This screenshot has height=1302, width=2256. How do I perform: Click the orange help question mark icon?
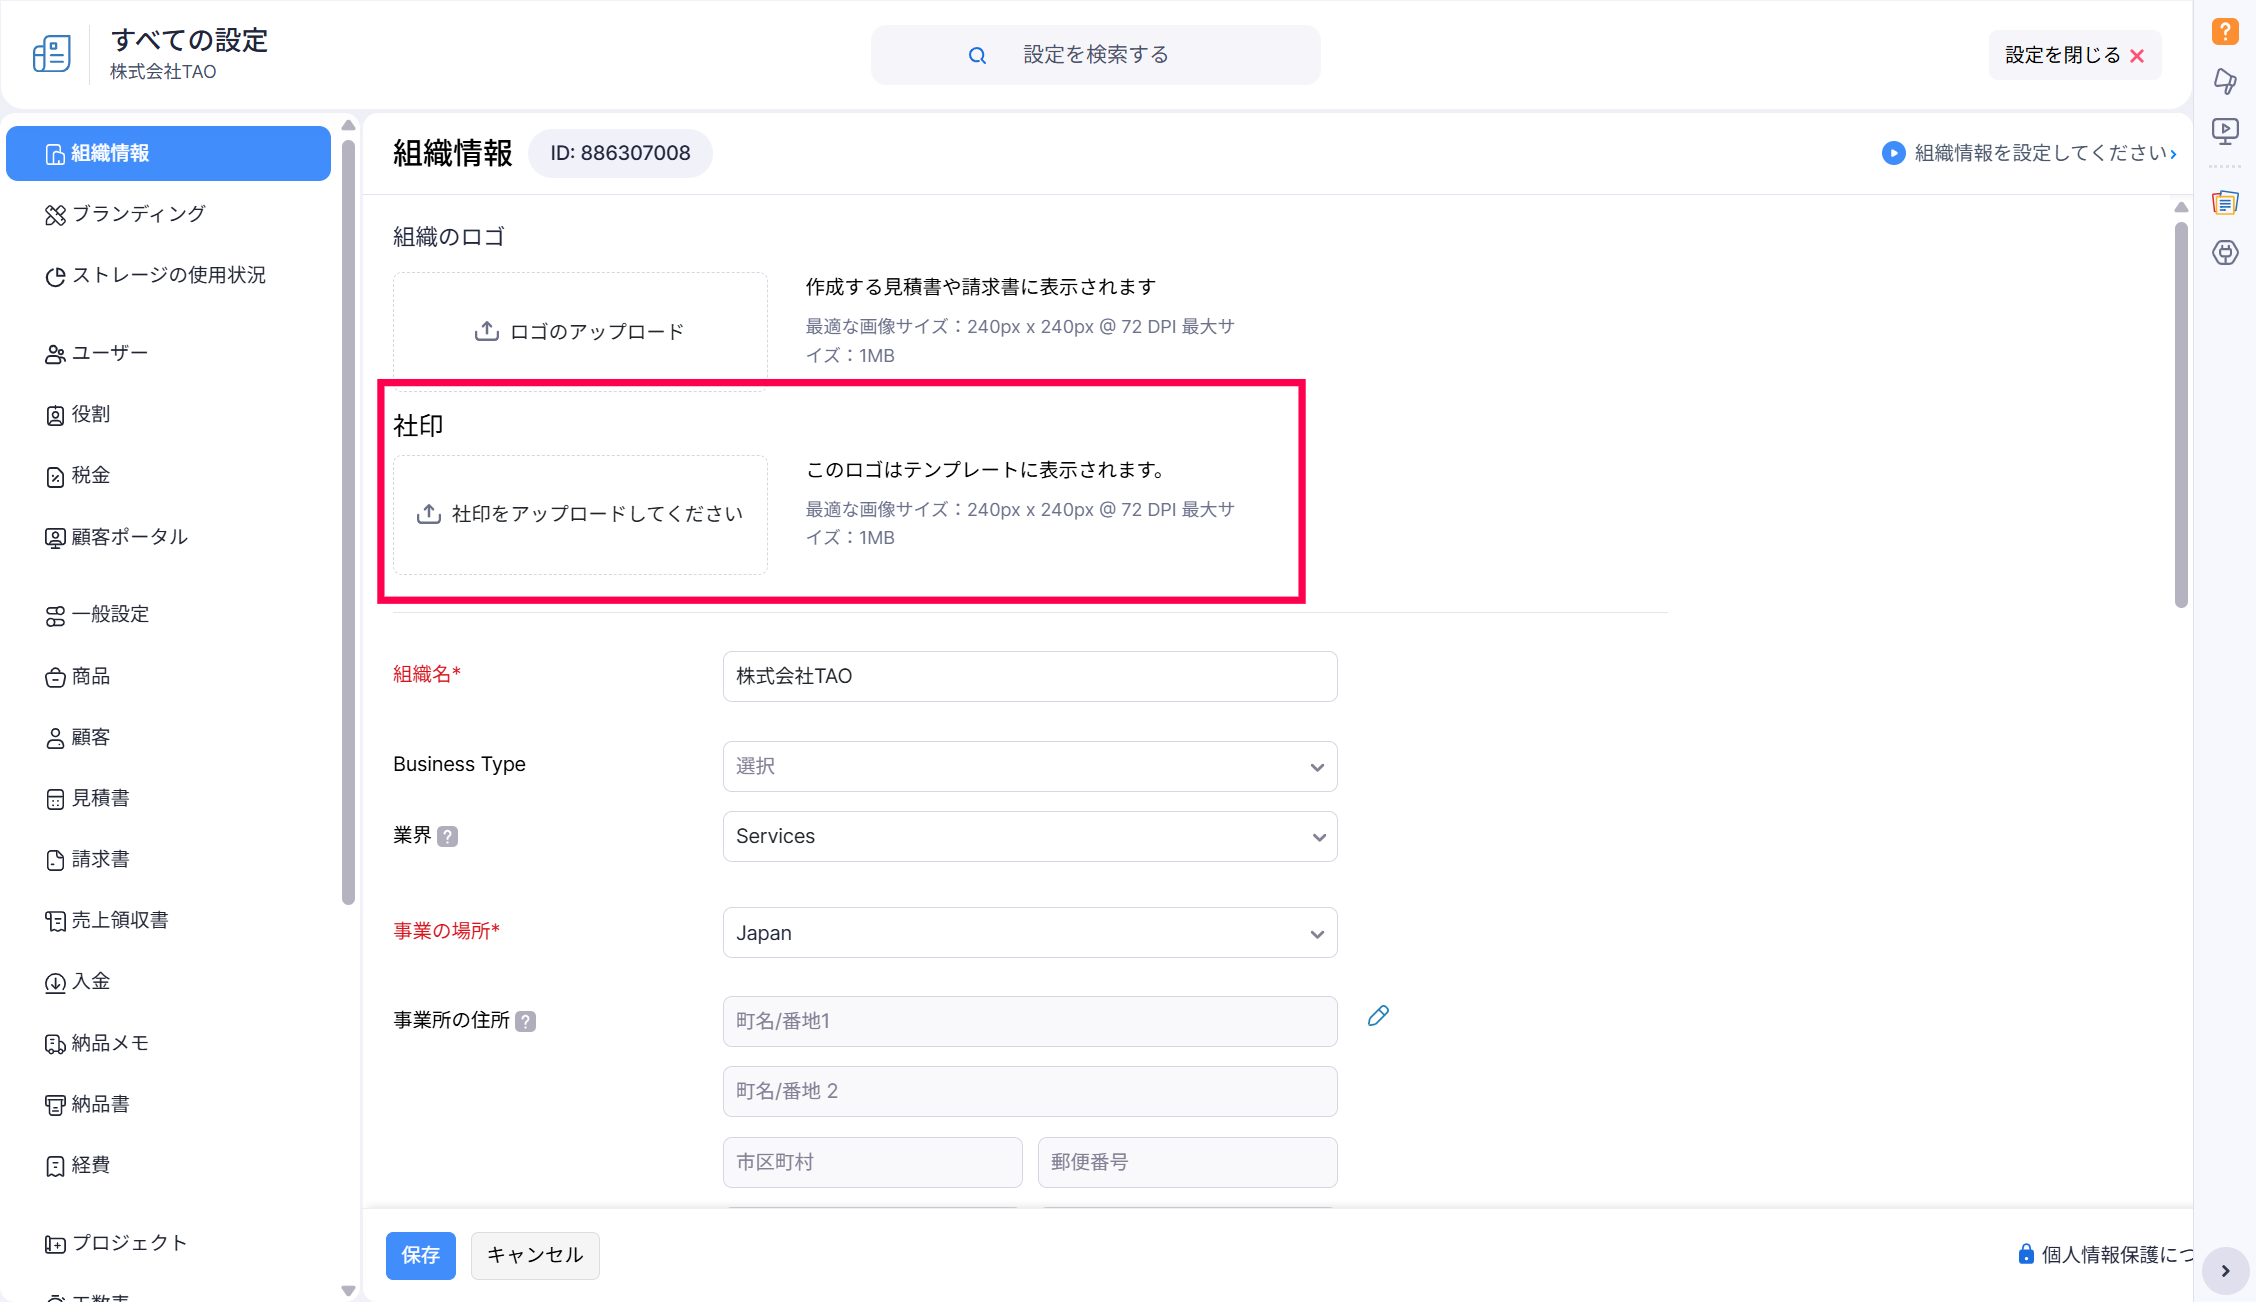click(x=2225, y=31)
